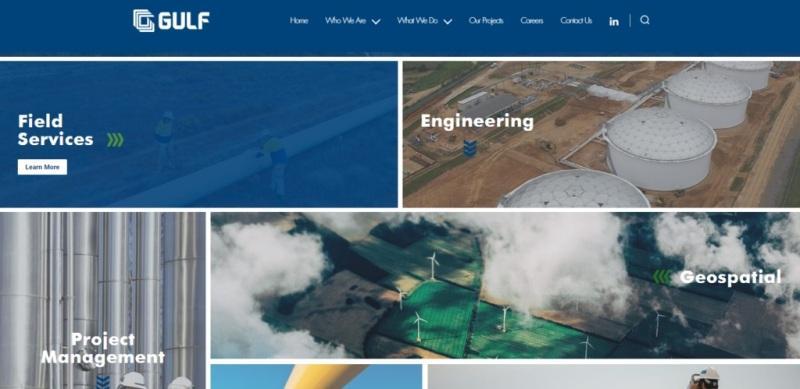
Task: Select the Engineering tile heading
Action: [477, 121]
